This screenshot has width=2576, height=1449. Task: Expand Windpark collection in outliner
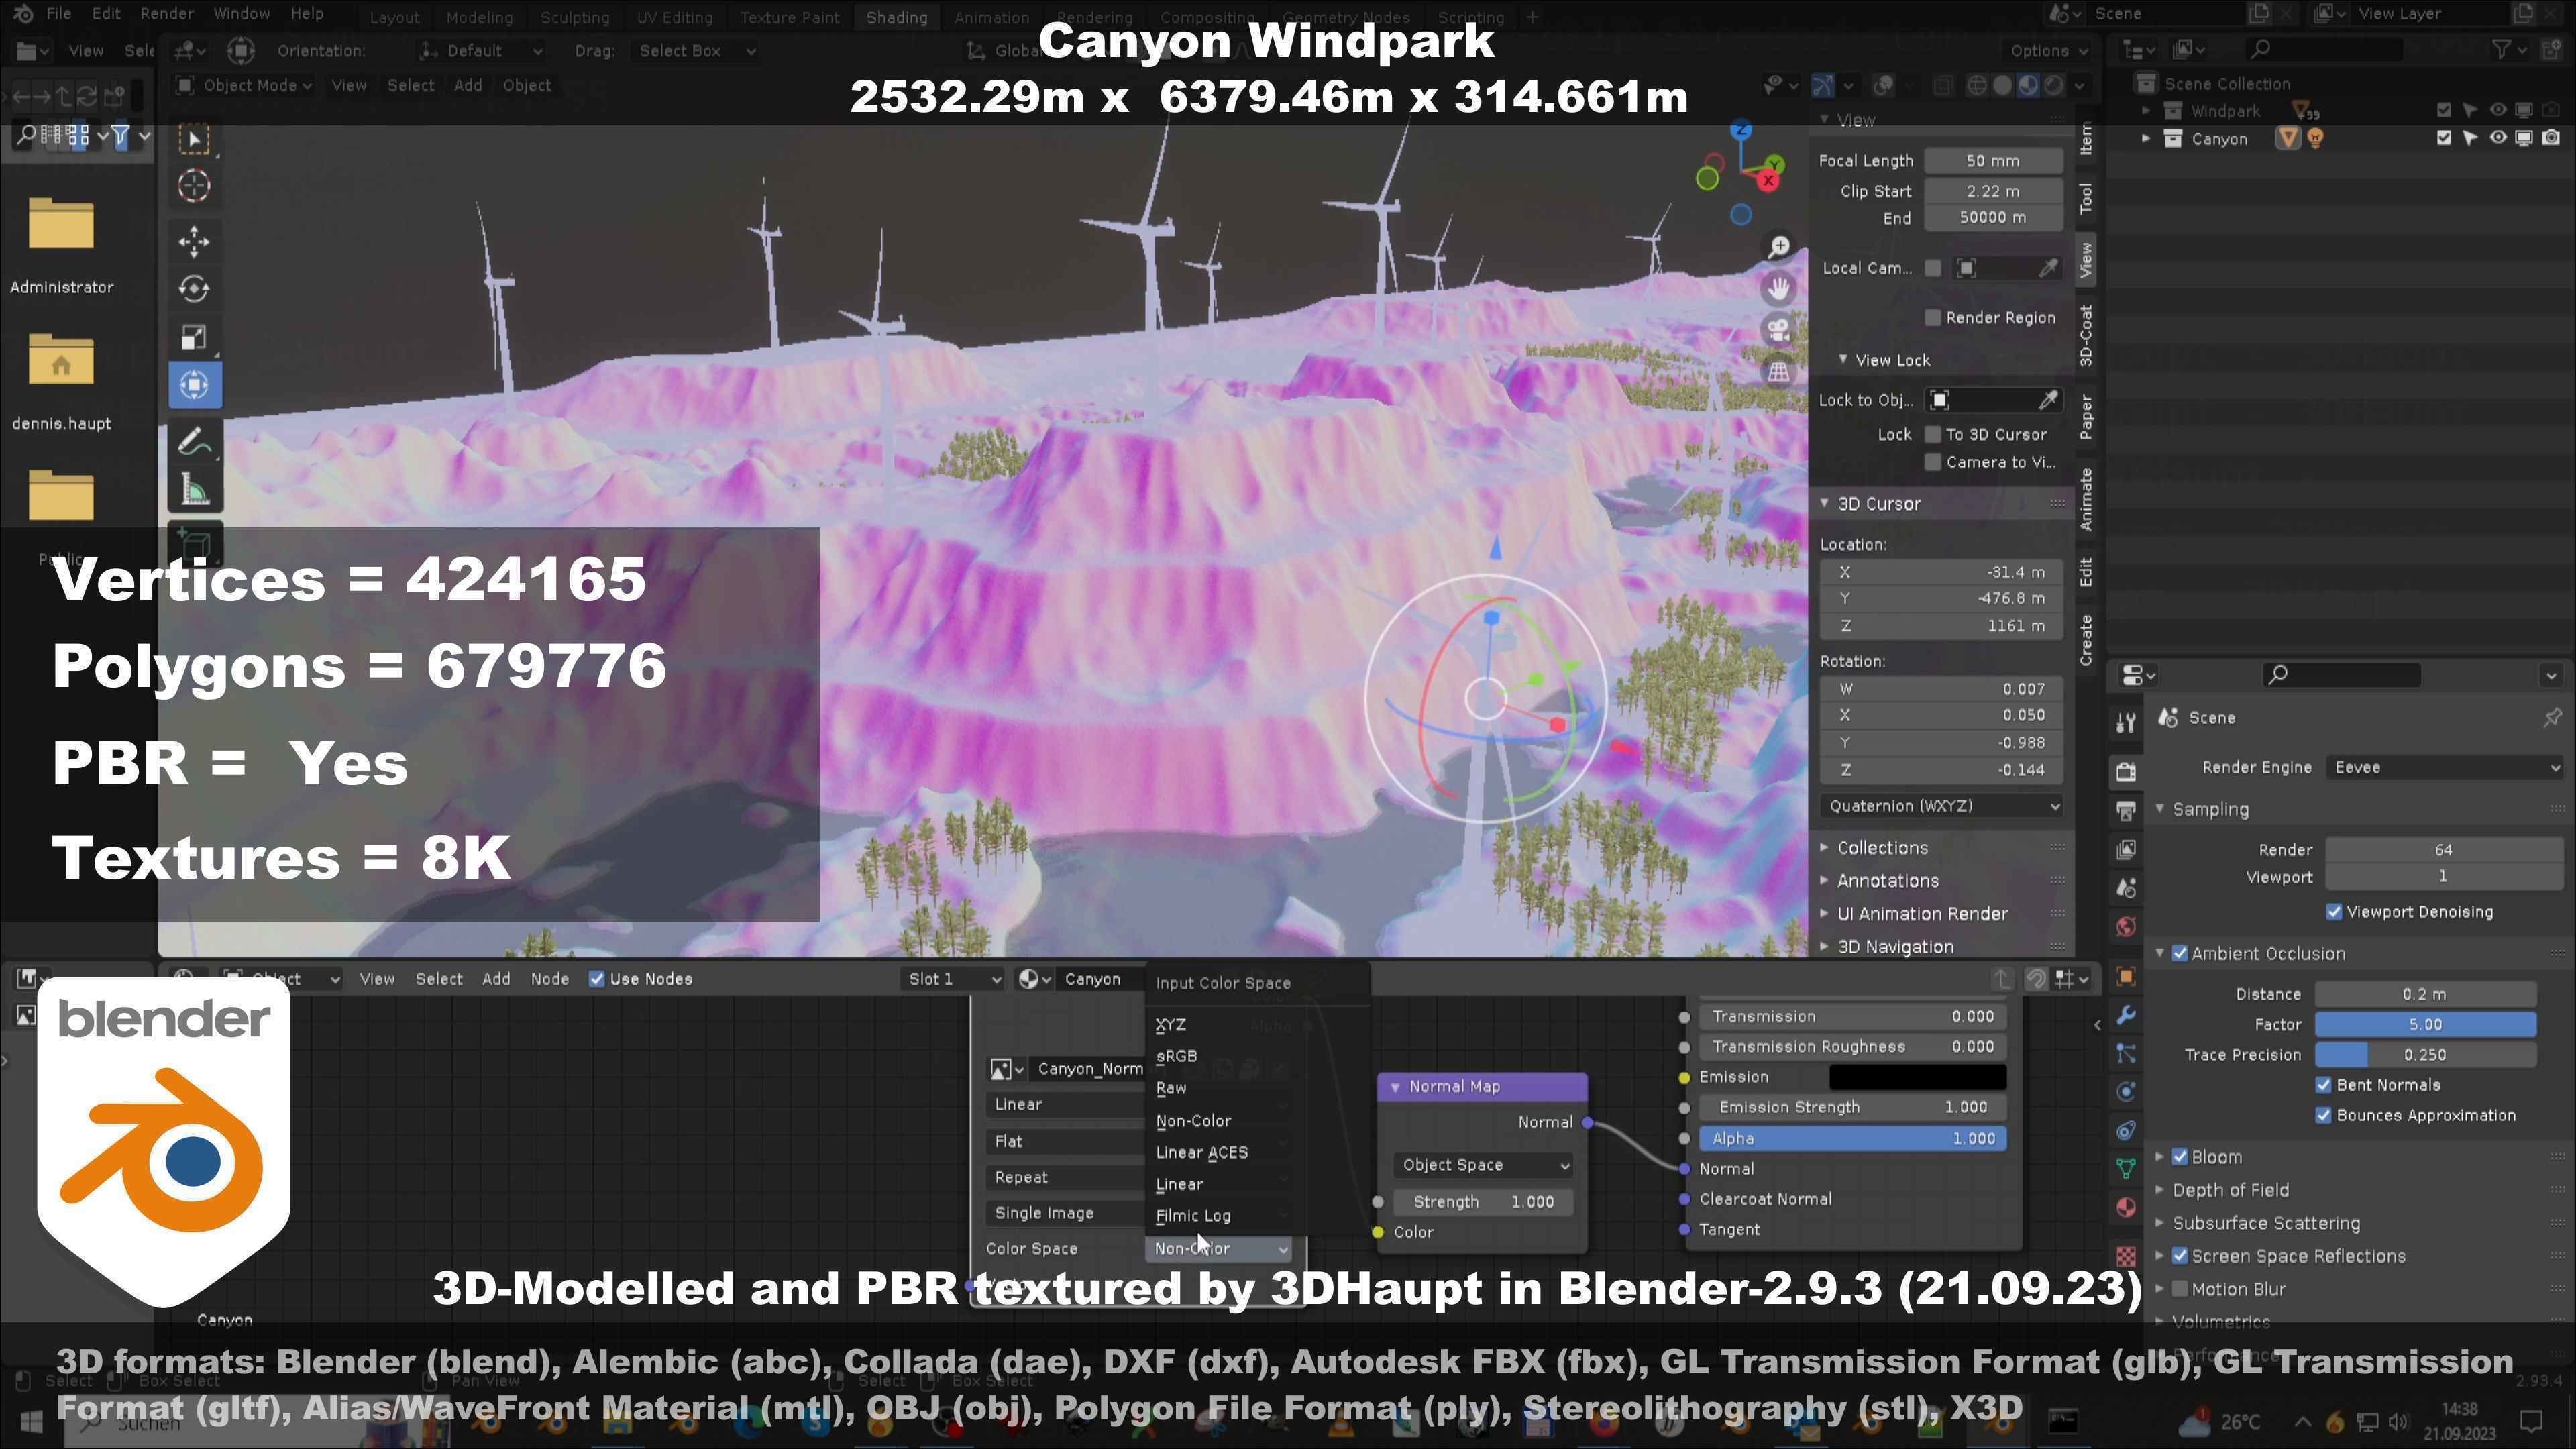[2145, 111]
